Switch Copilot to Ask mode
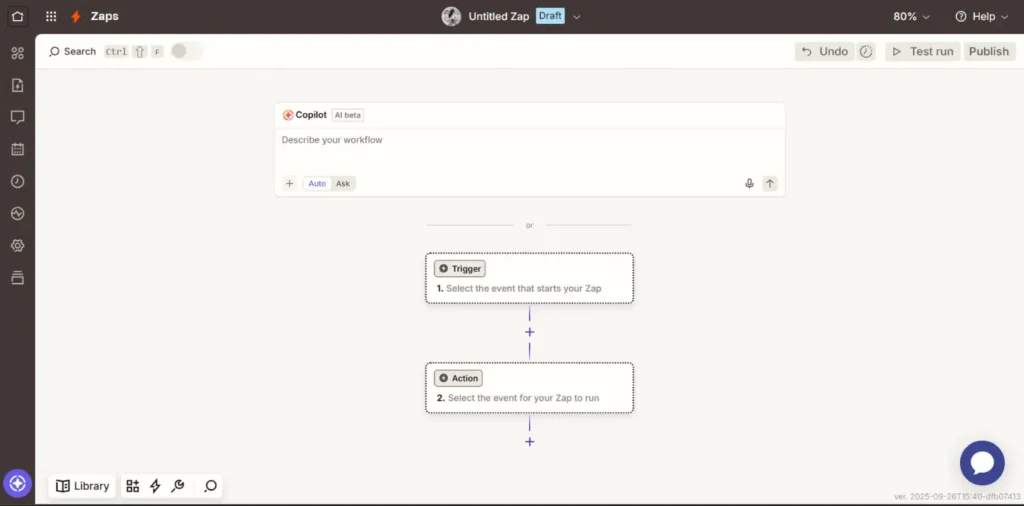 tap(343, 183)
